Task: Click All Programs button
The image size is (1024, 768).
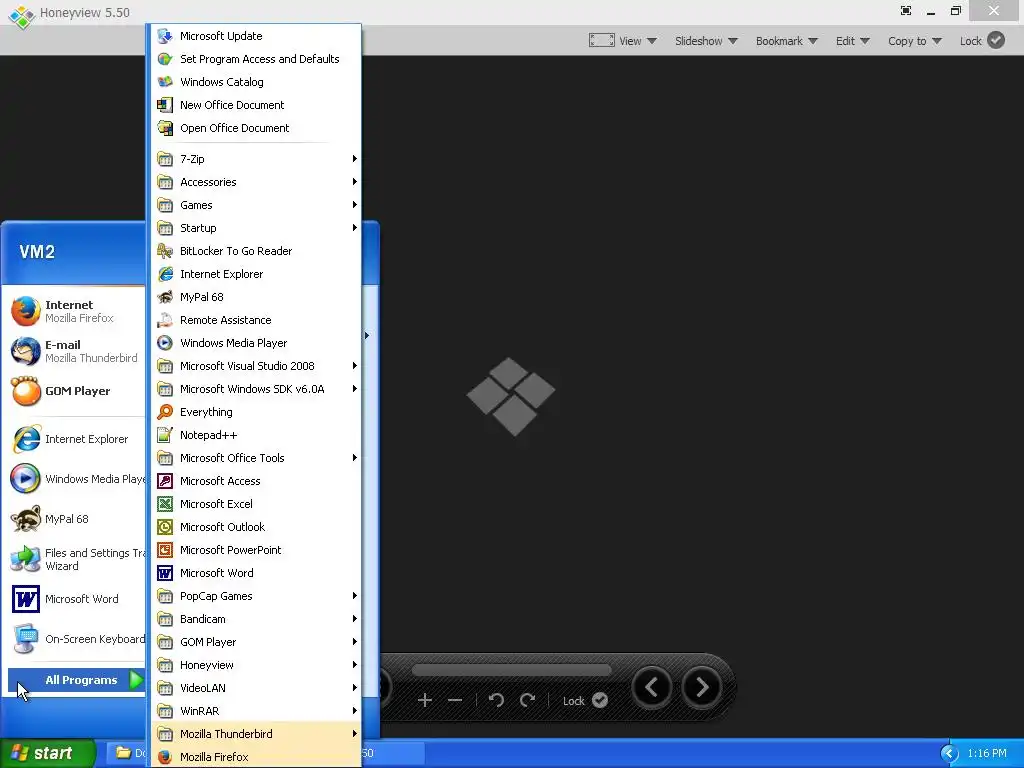Action: 76,680
